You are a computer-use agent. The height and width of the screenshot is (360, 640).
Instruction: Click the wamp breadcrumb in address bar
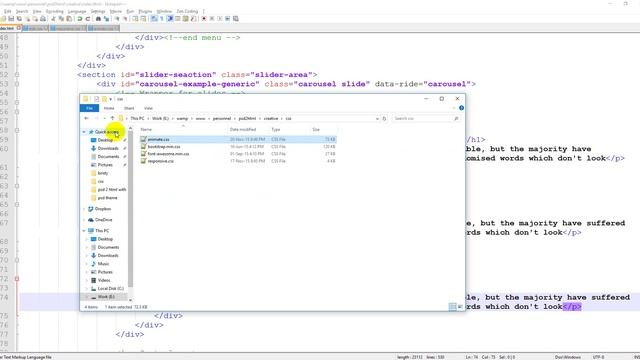click(x=182, y=118)
